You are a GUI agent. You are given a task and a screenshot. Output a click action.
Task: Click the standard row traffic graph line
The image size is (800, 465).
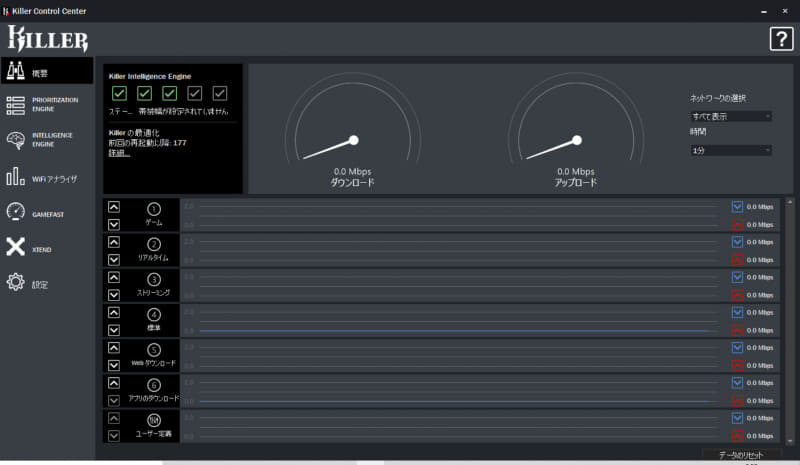pyautogui.click(x=454, y=331)
